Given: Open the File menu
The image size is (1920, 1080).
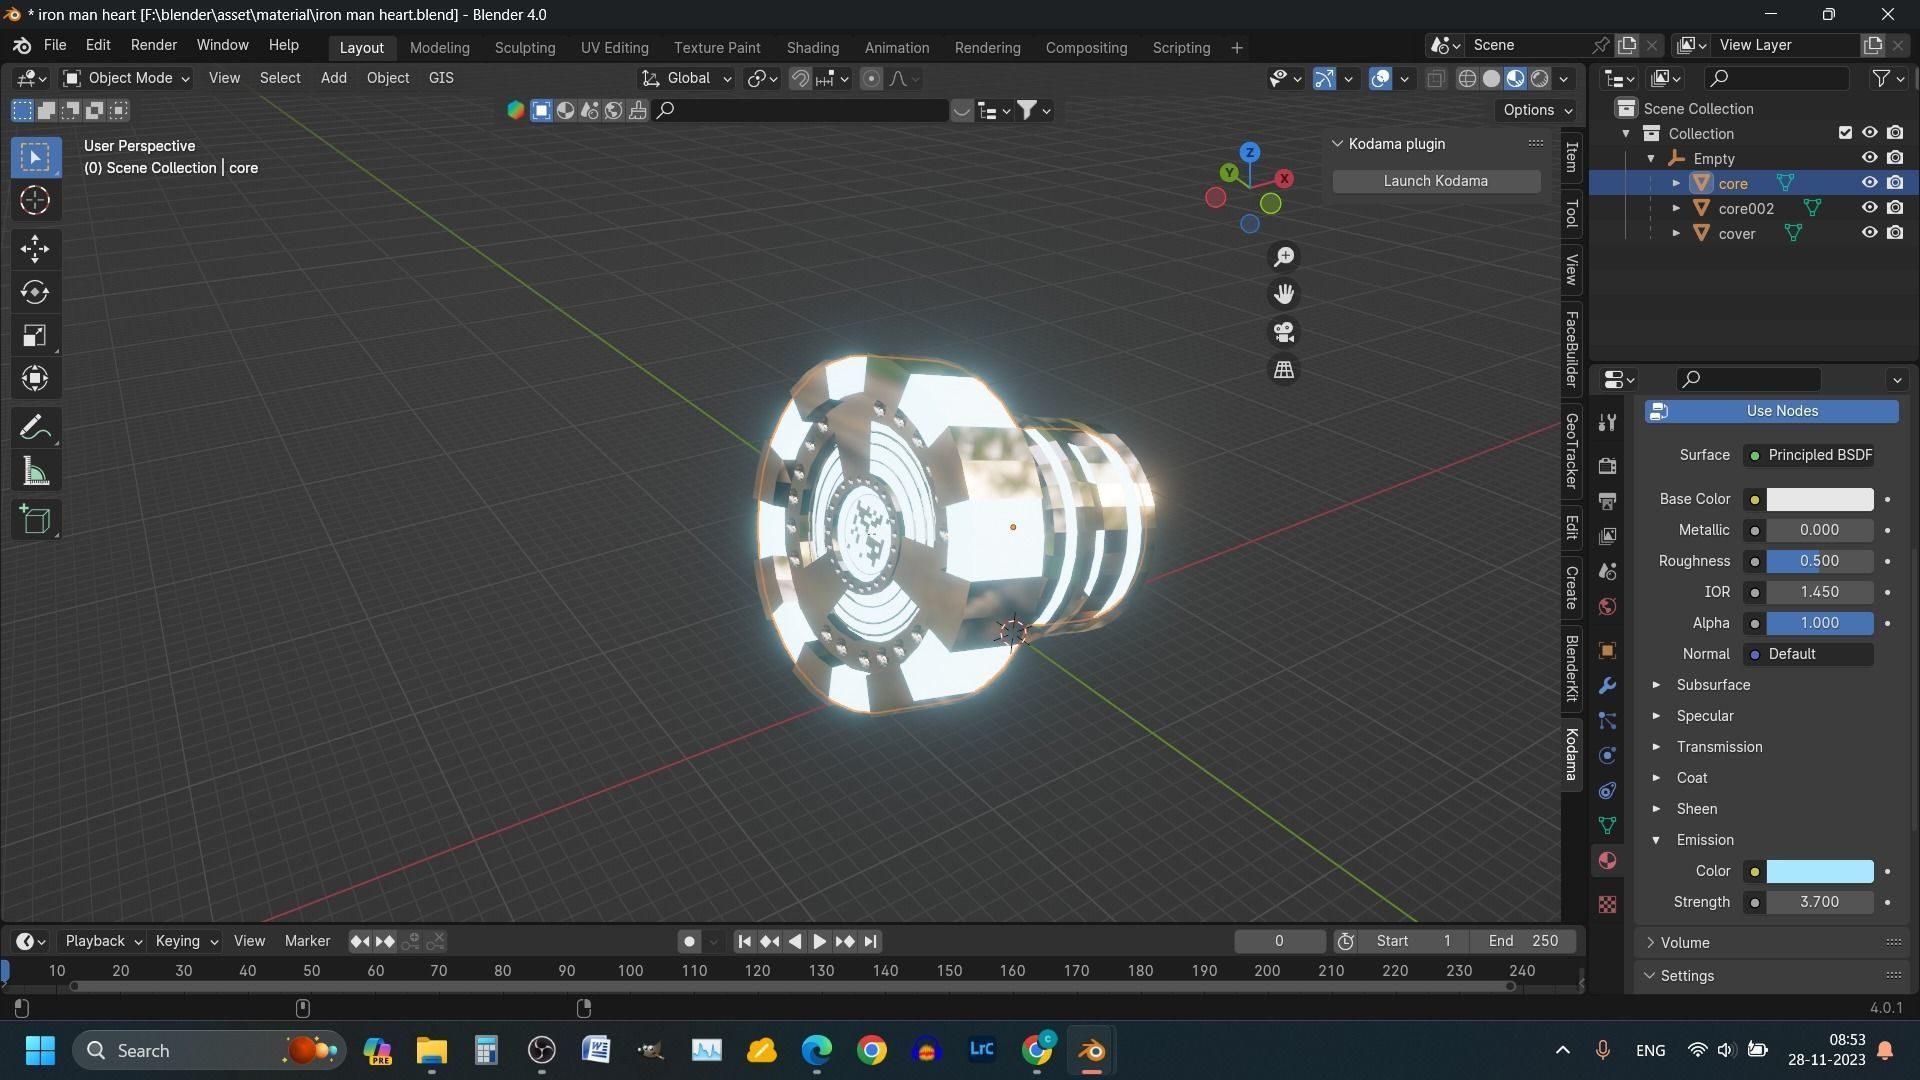Looking at the screenshot, I should point(55,46).
